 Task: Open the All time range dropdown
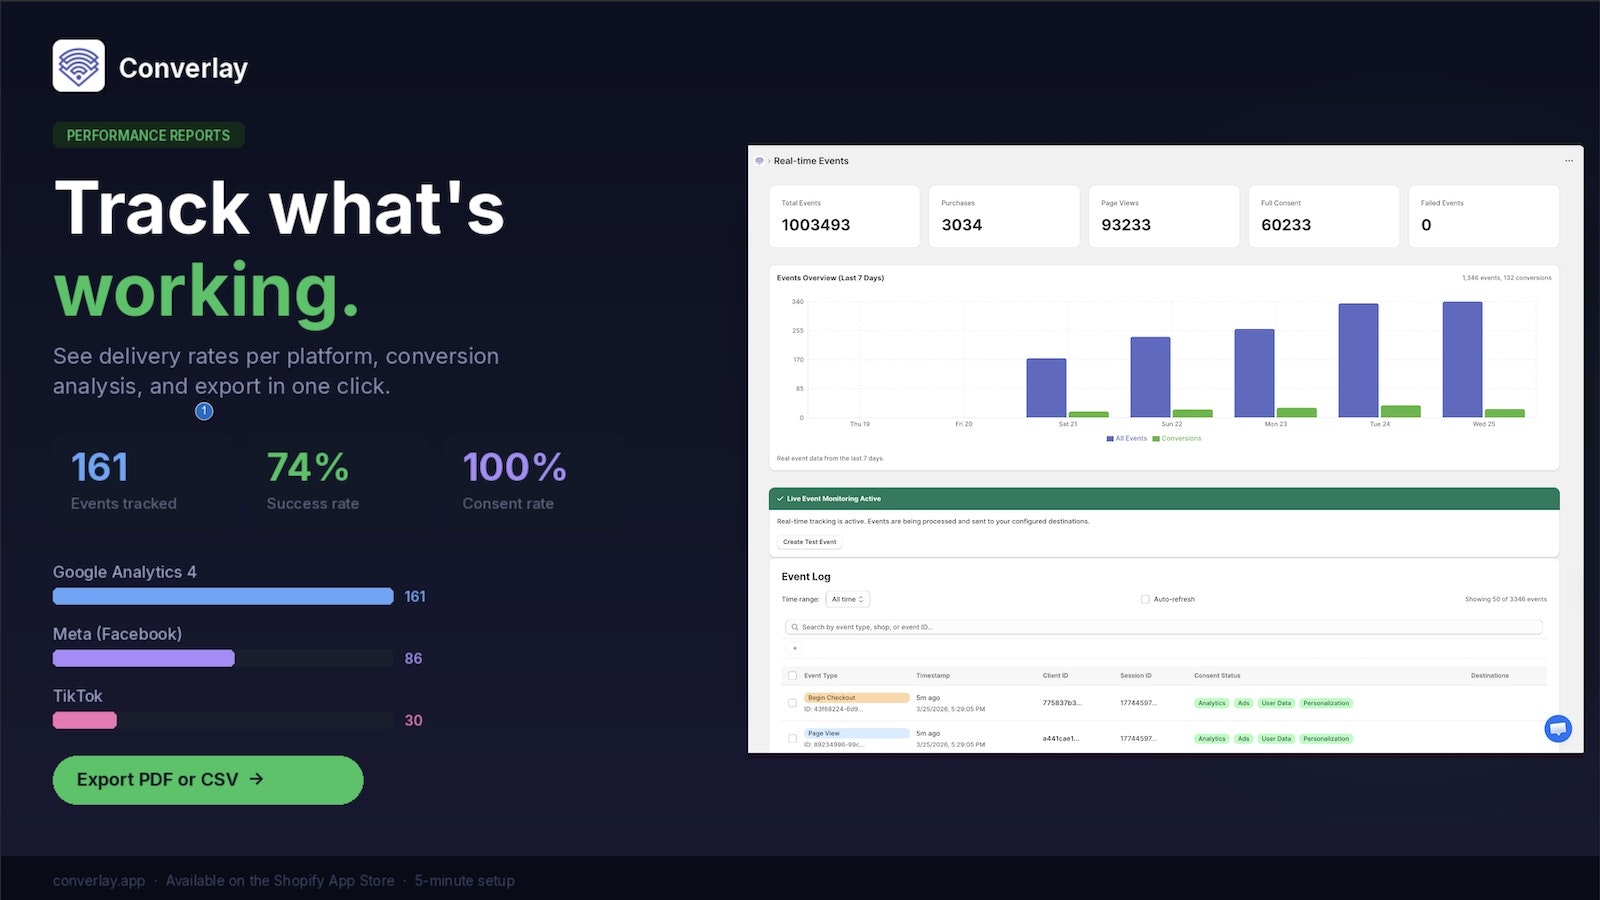848,599
